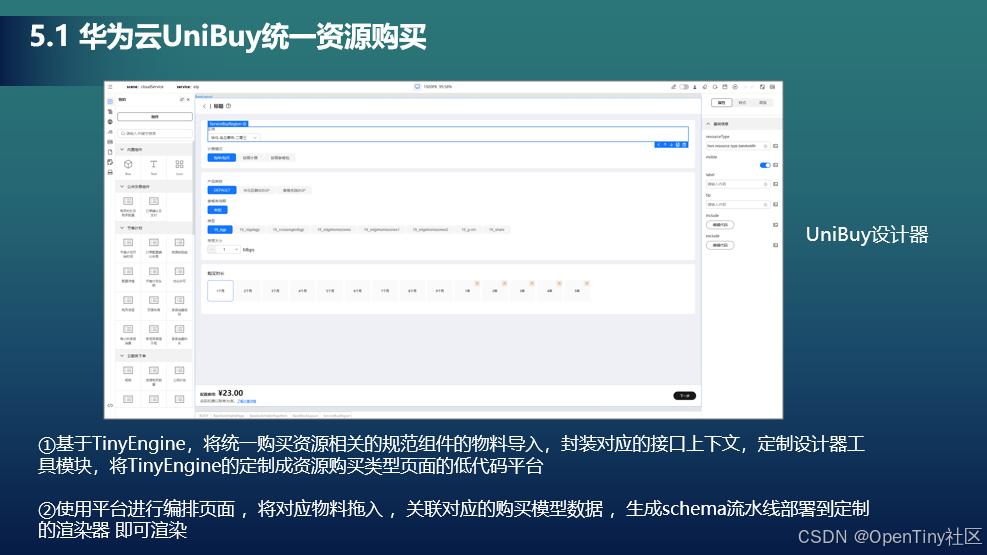Select the Text built-in component
Image resolution: width=987 pixels, height=555 pixels.
point(154,167)
